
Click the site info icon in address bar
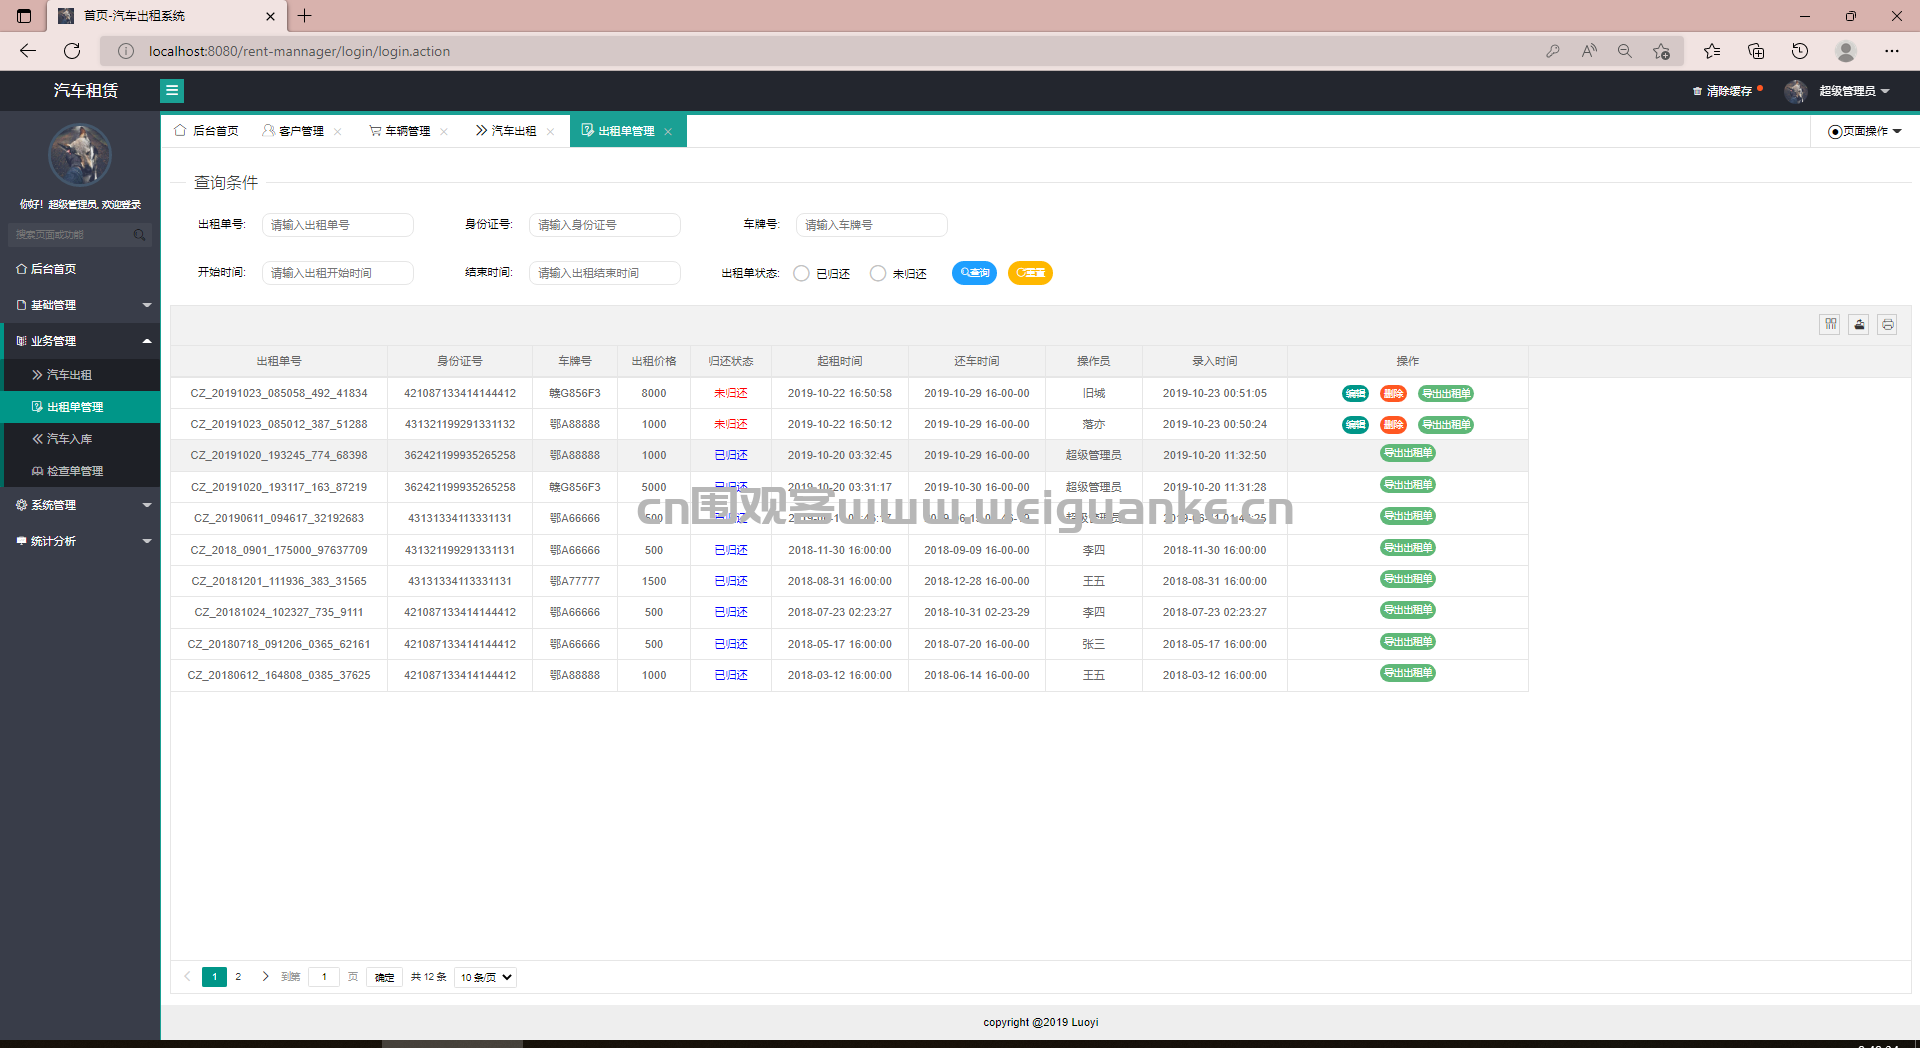tap(126, 51)
